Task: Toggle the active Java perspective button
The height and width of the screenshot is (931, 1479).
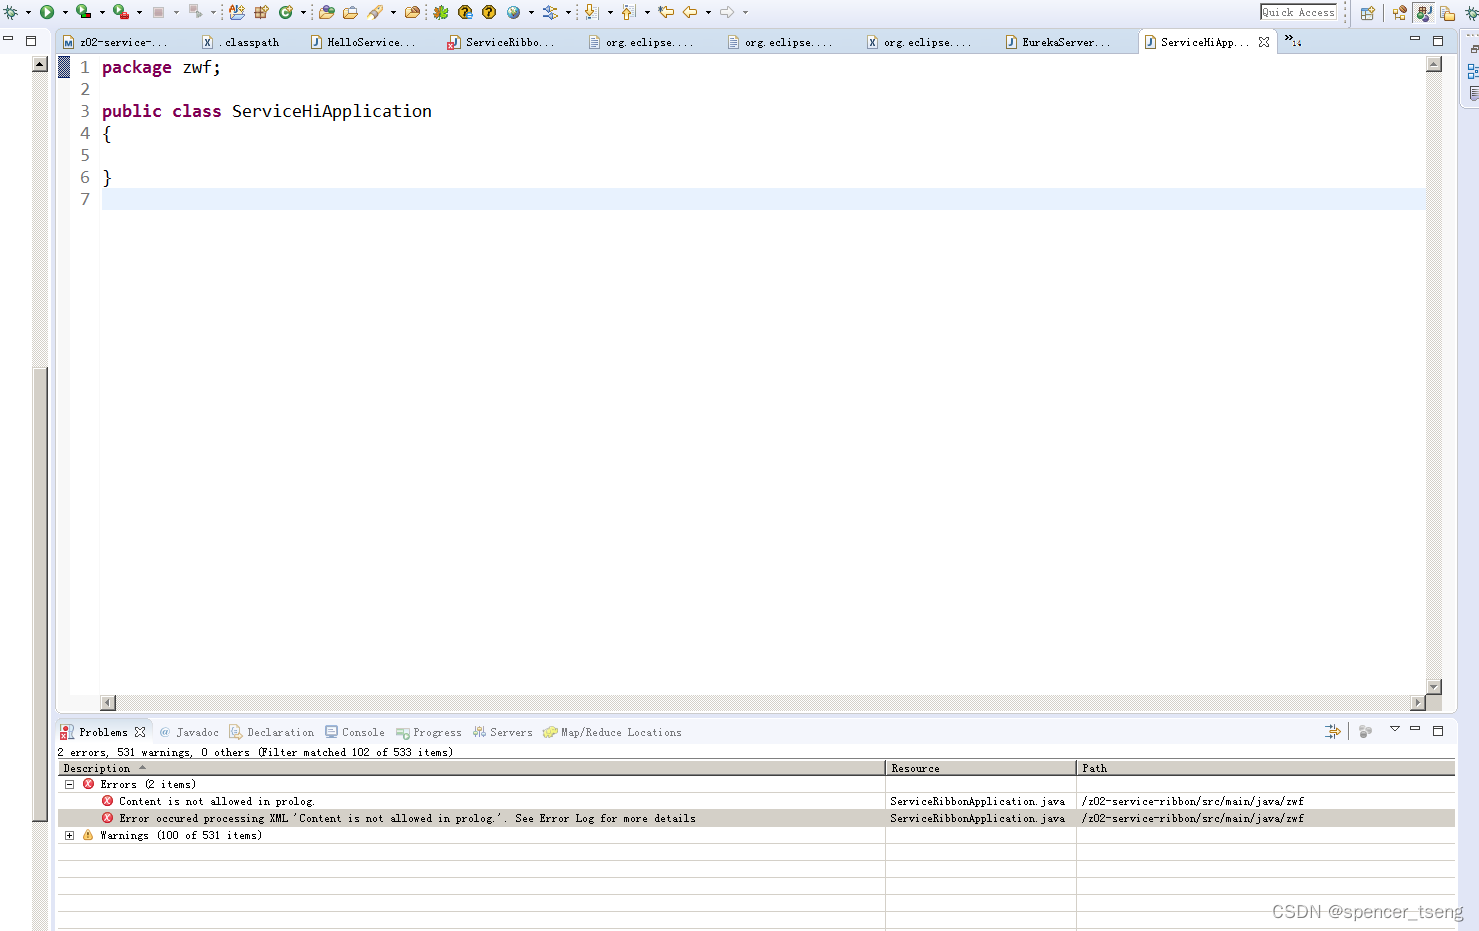Action: pyautogui.click(x=1424, y=12)
